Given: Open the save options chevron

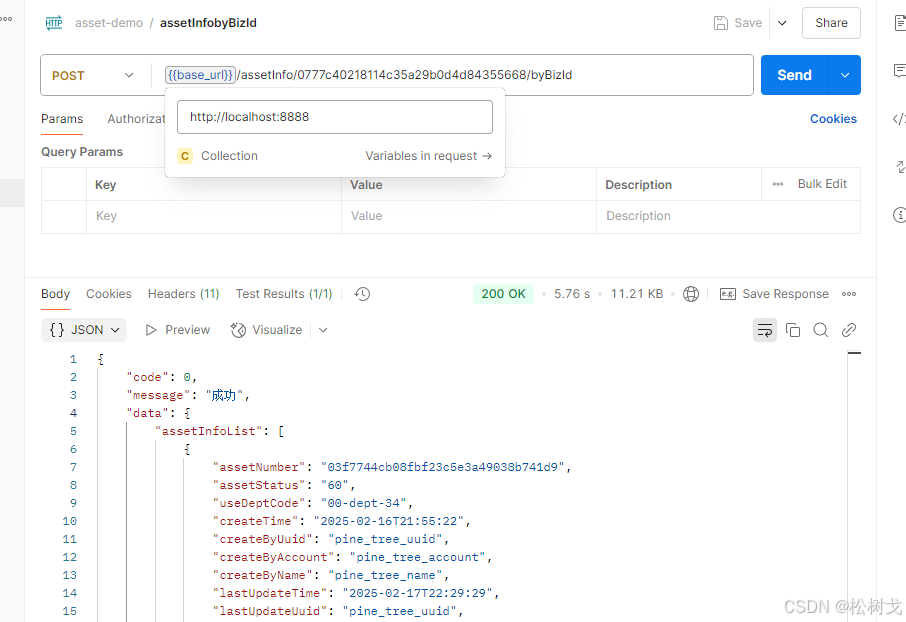Looking at the screenshot, I should pyautogui.click(x=782, y=23).
